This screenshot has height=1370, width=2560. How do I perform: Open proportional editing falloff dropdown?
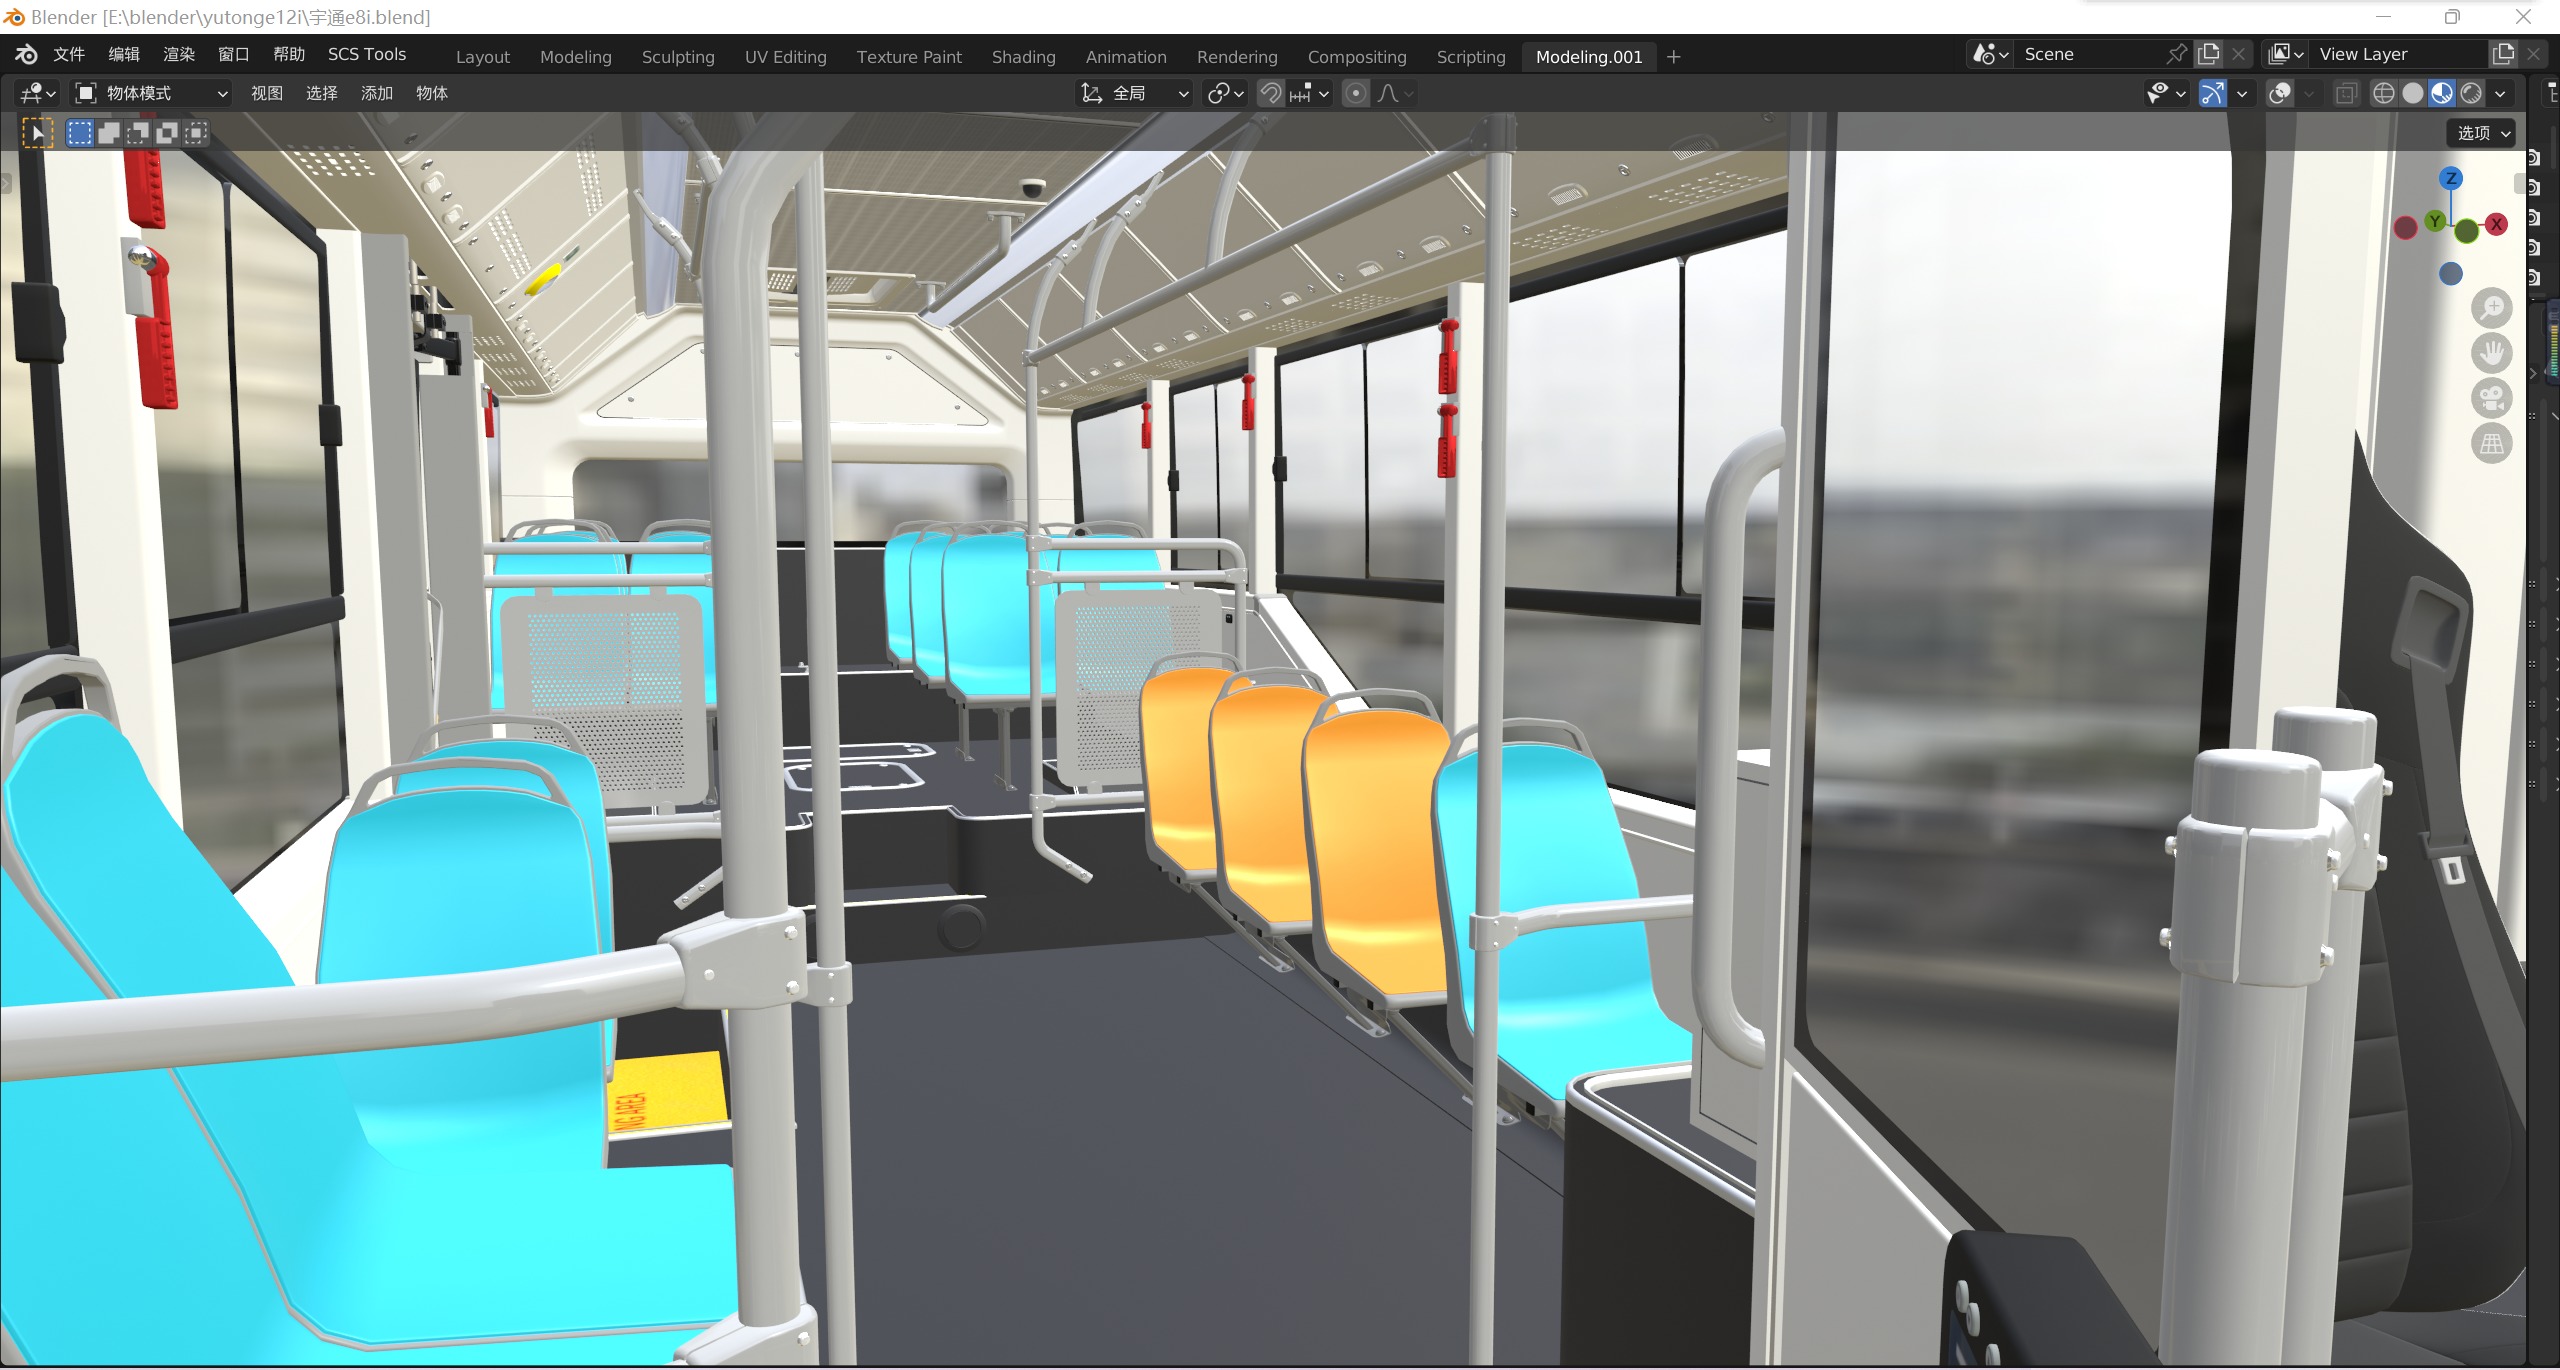pyautogui.click(x=1396, y=93)
